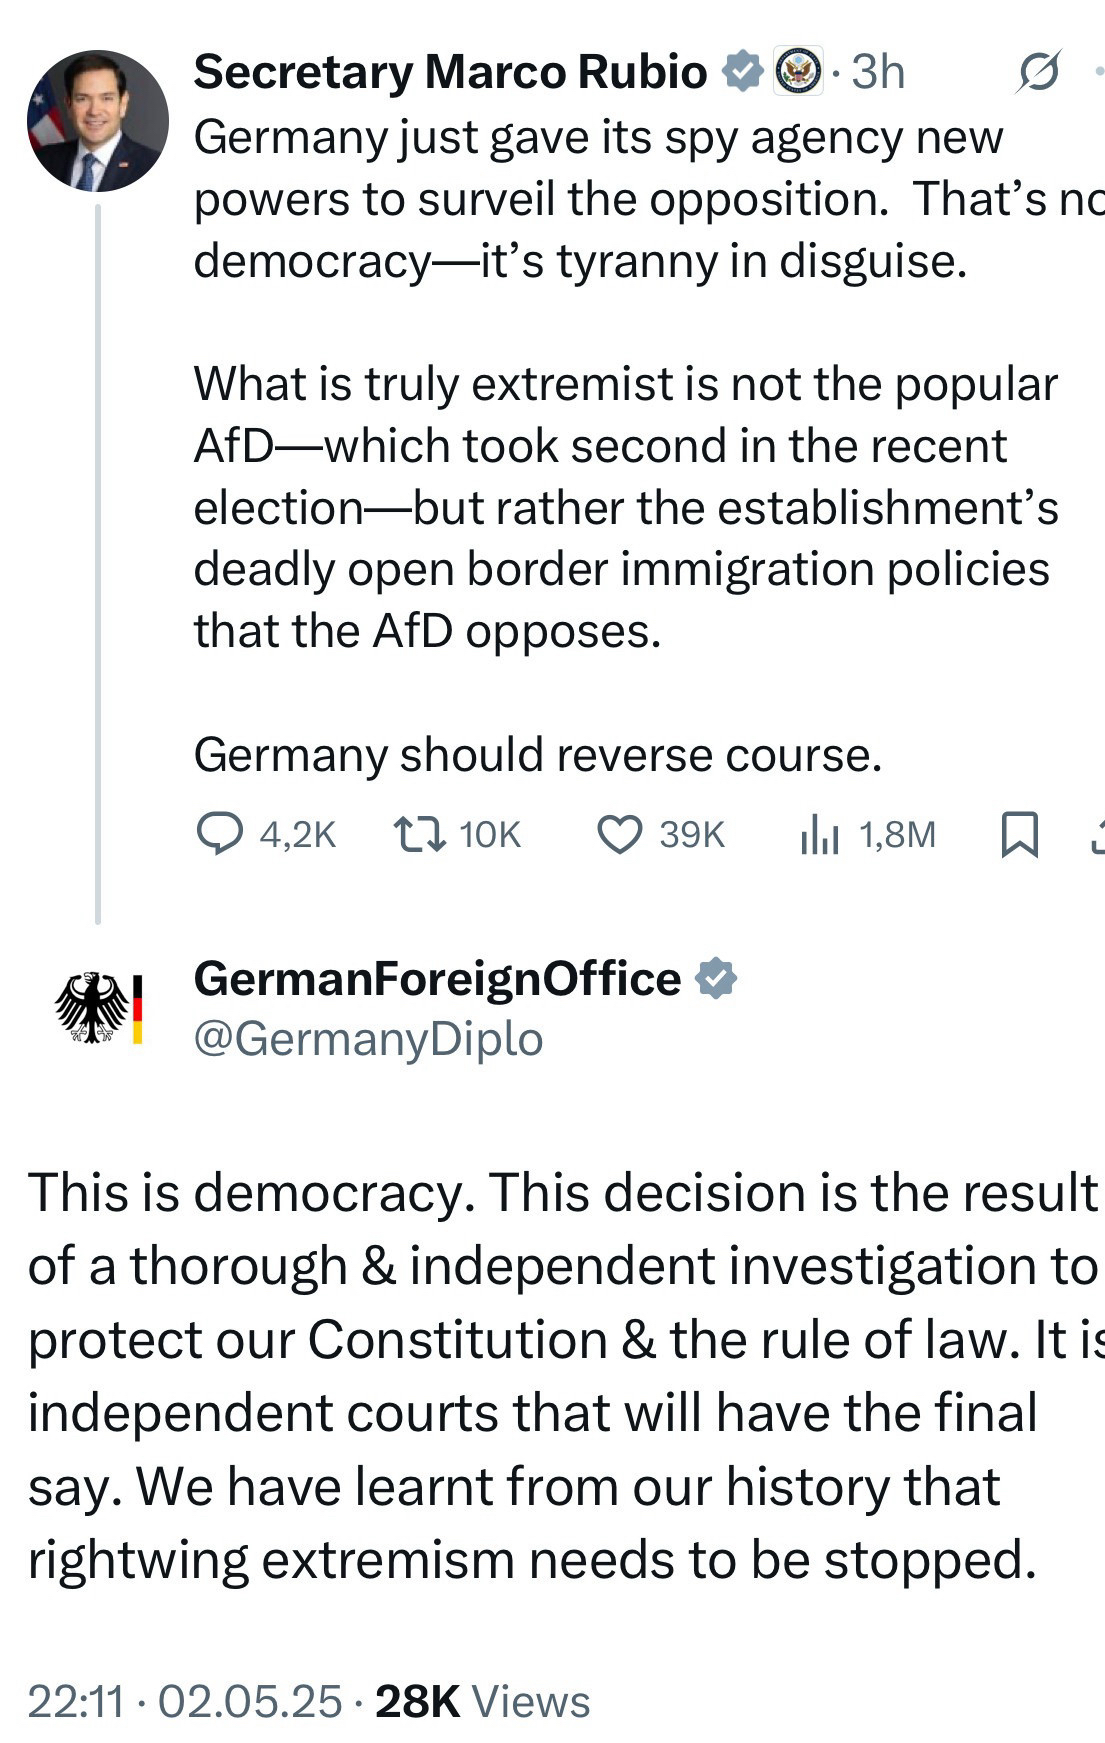The image size is (1105, 1743).
Task: Click the 28K Views count
Action: pyautogui.click(x=482, y=1701)
